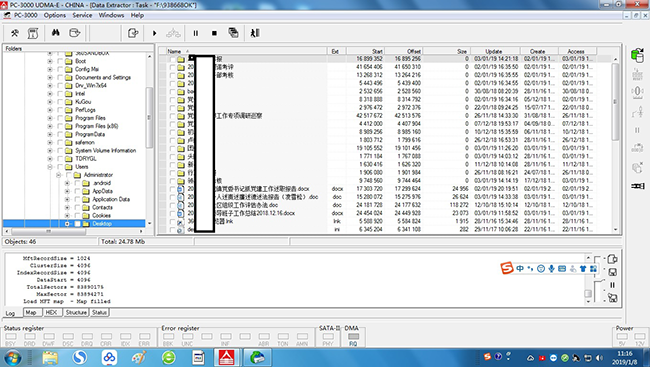Tick the checkbox beside Program Files folder
The height and width of the screenshot is (367, 650).
coord(60,118)
